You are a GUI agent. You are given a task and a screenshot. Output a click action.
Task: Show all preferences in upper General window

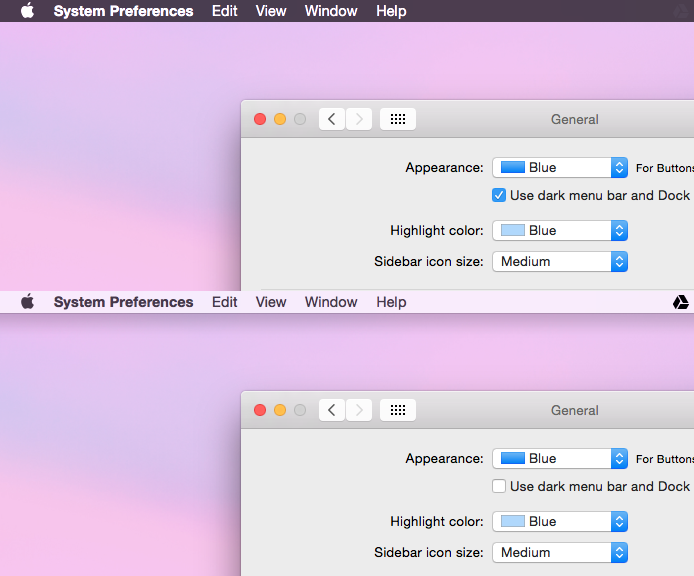398,119
